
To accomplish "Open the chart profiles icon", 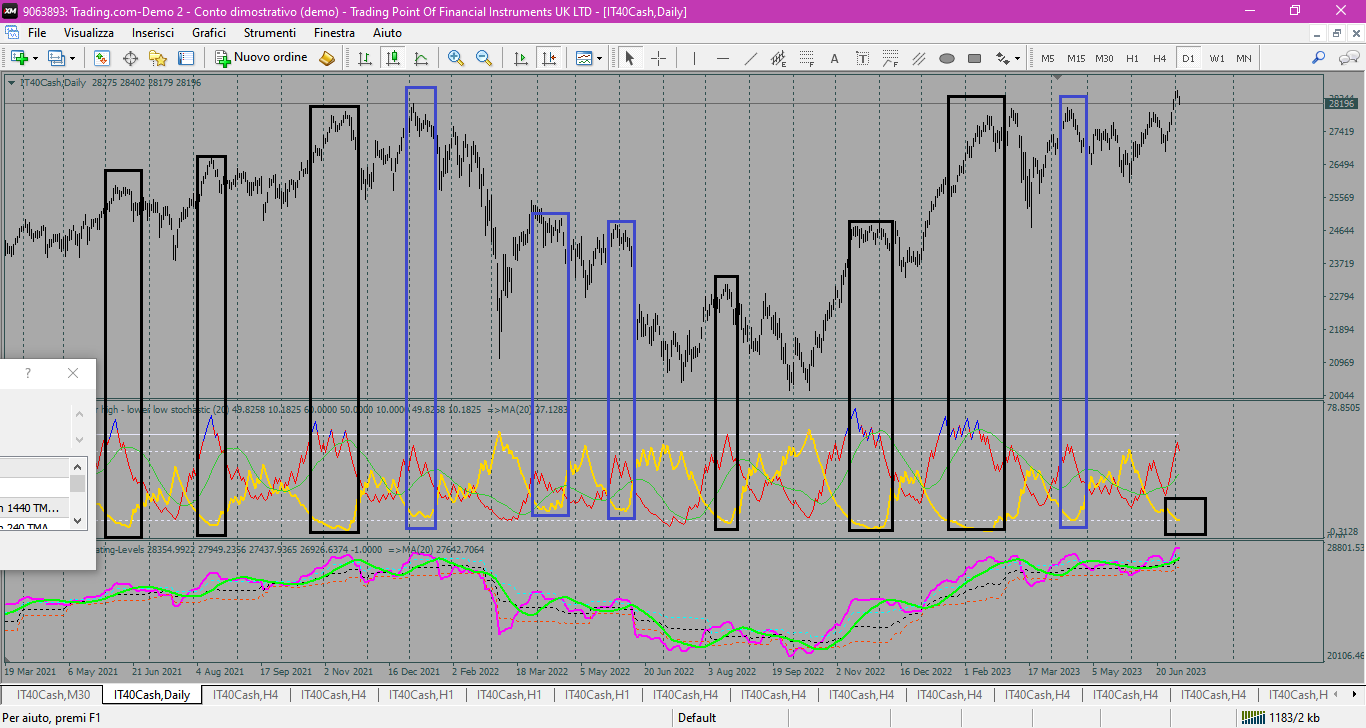I will [x=56, y=58].
